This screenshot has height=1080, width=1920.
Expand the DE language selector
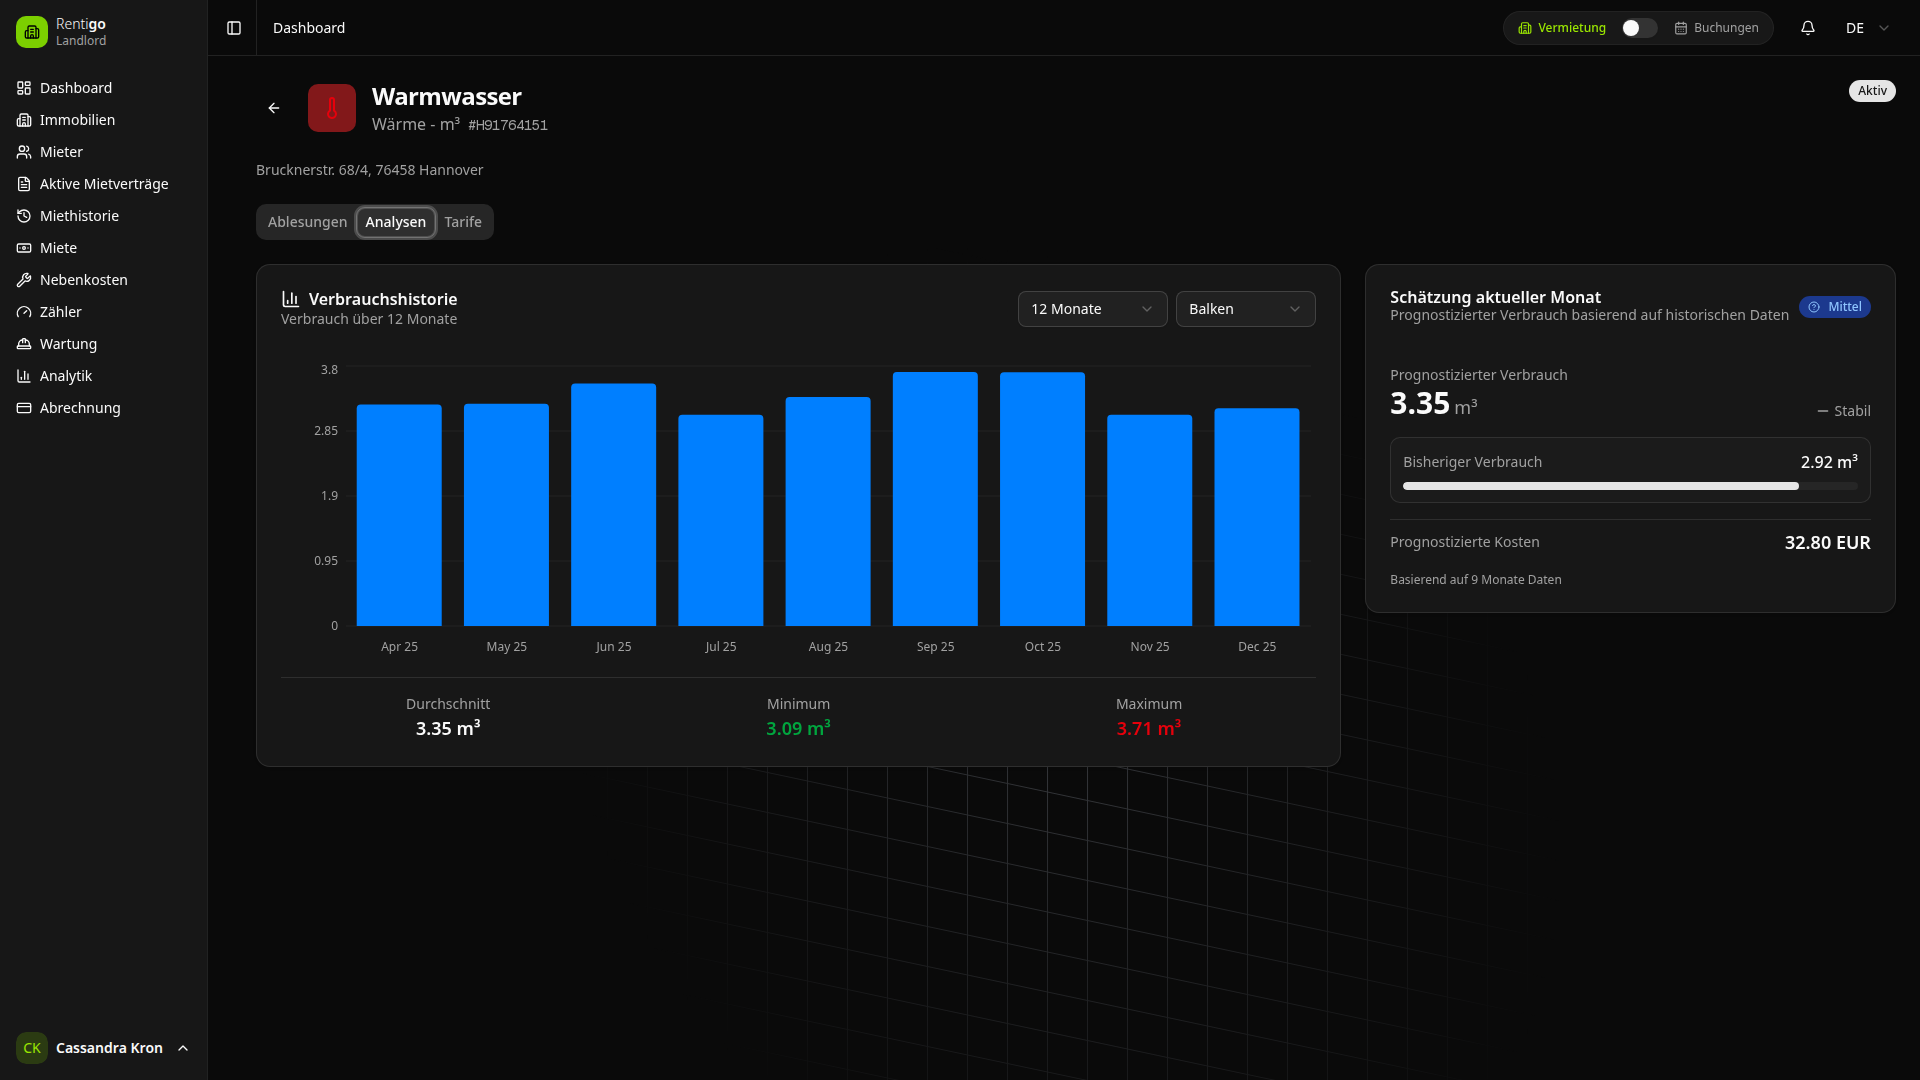coord(1866,28)
